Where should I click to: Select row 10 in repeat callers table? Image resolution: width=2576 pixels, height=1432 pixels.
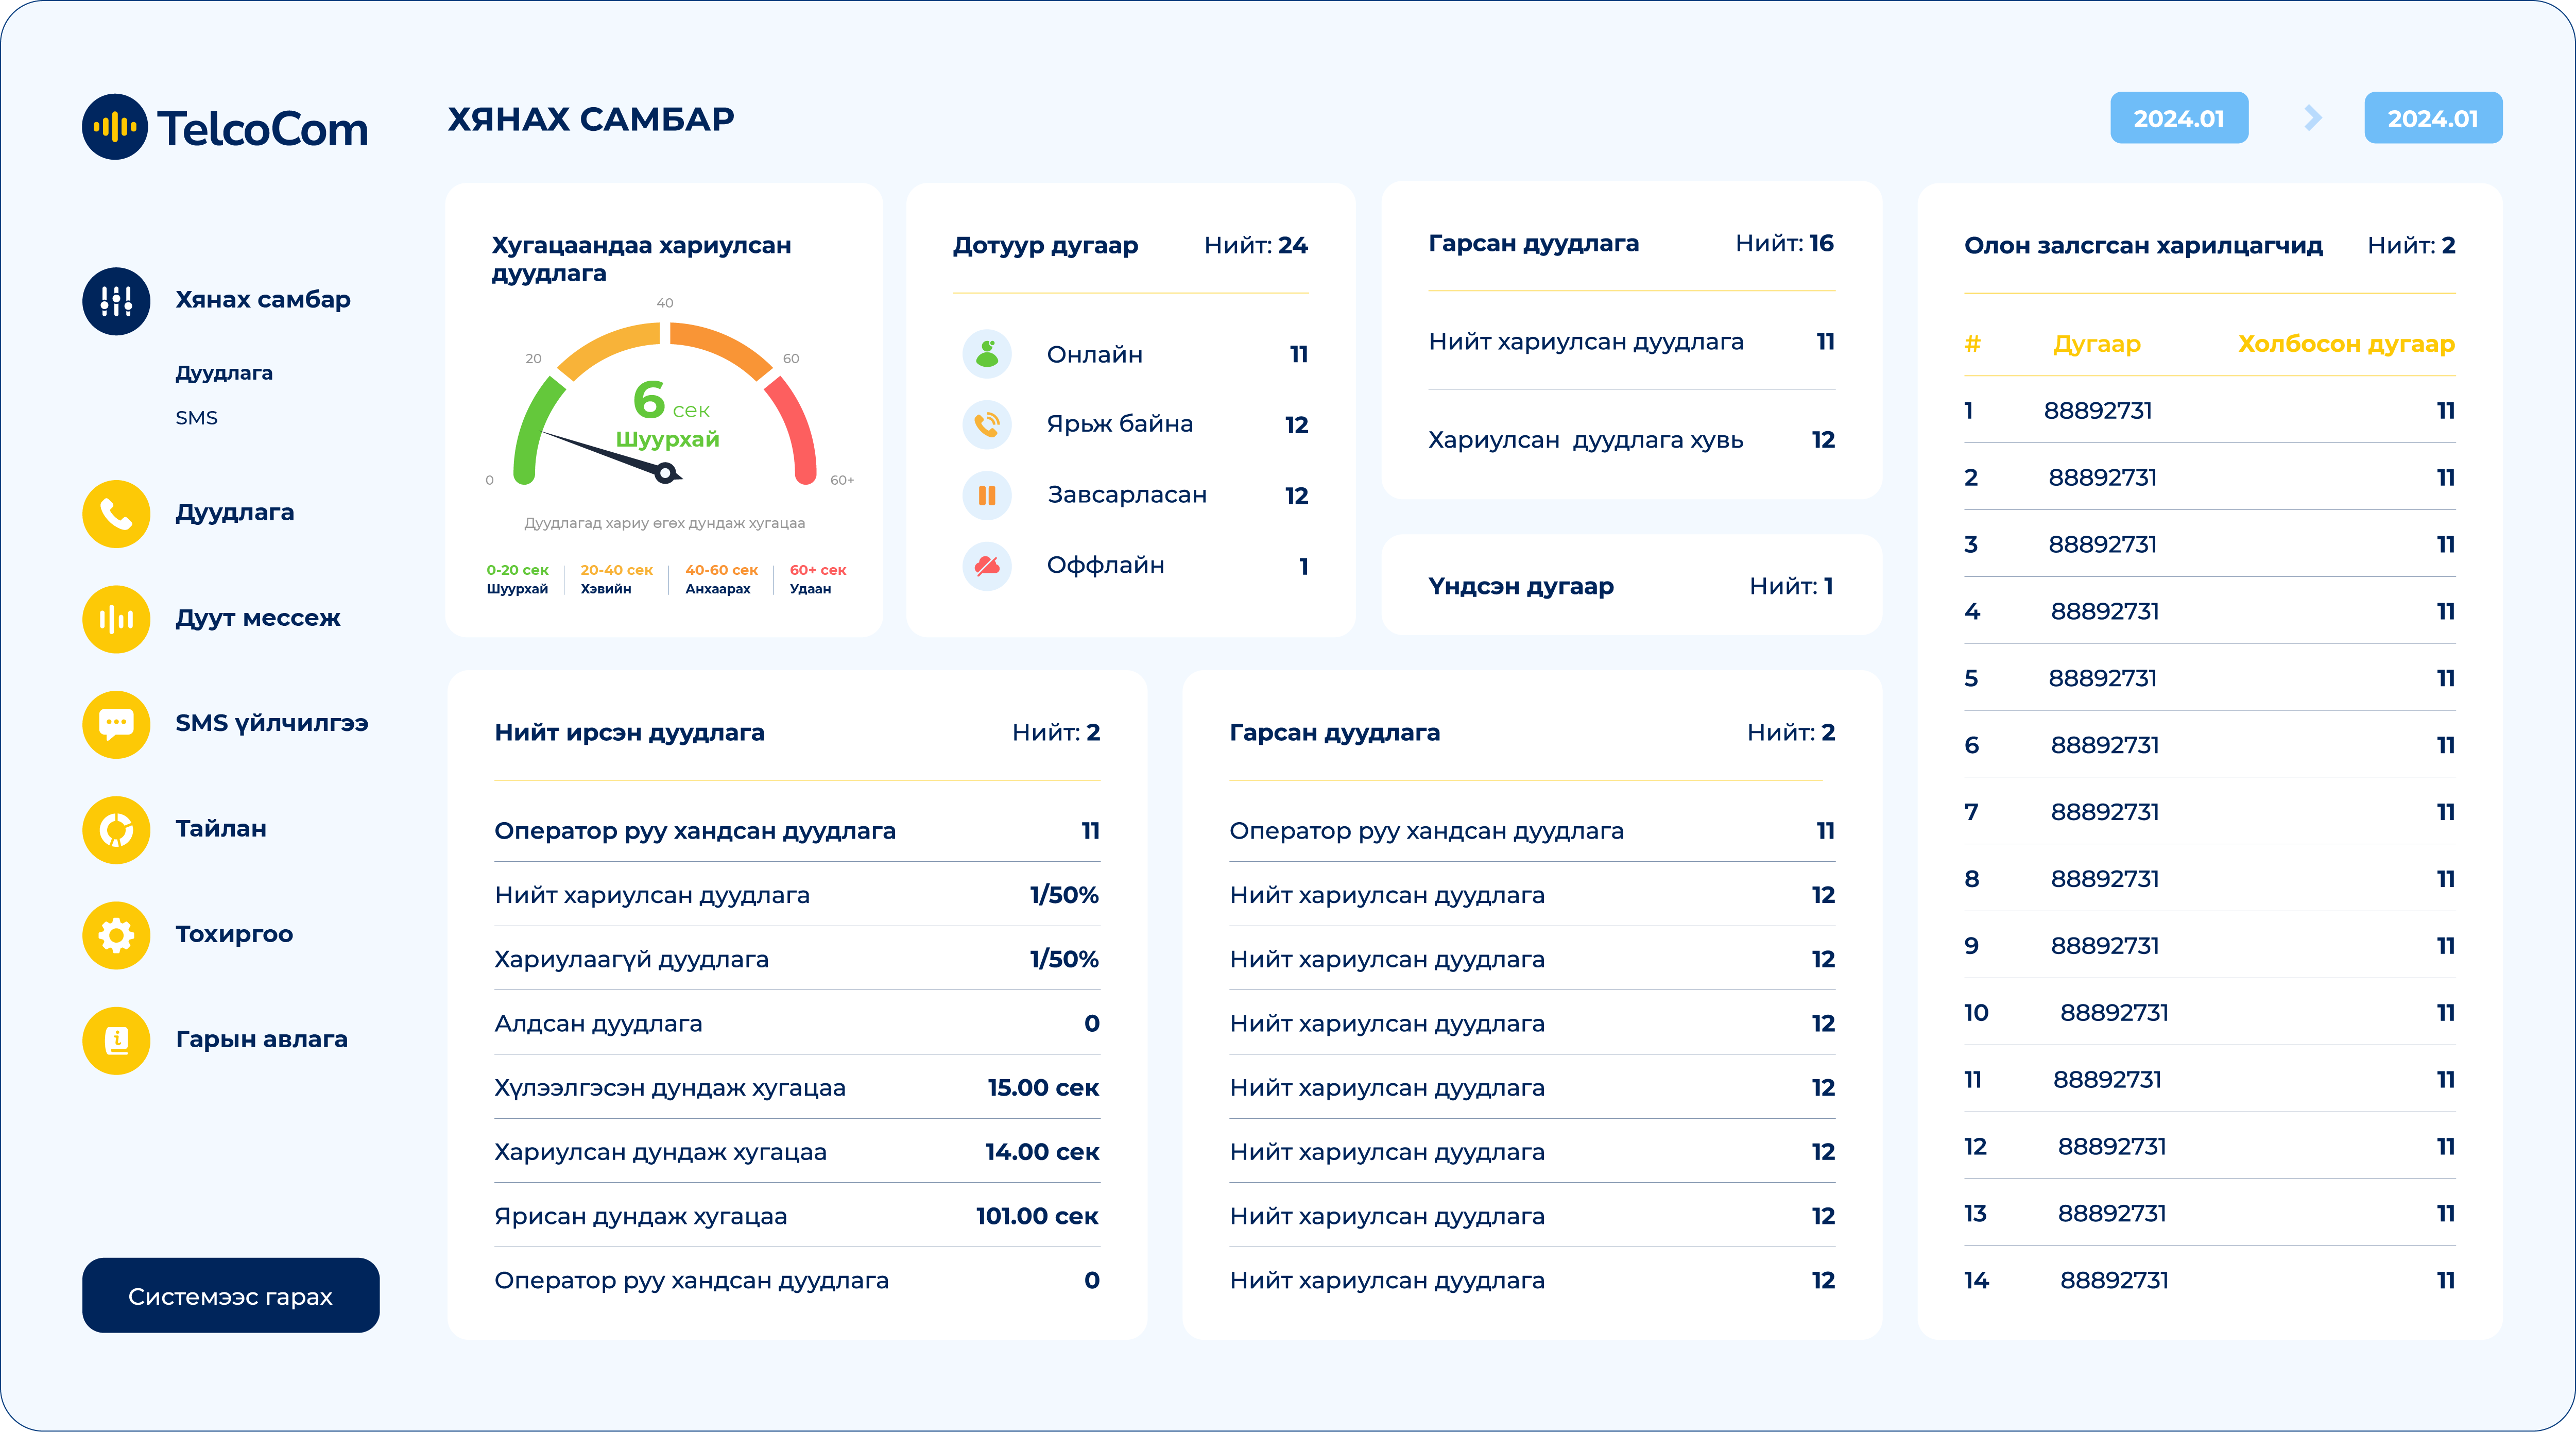[2209, 1013]
